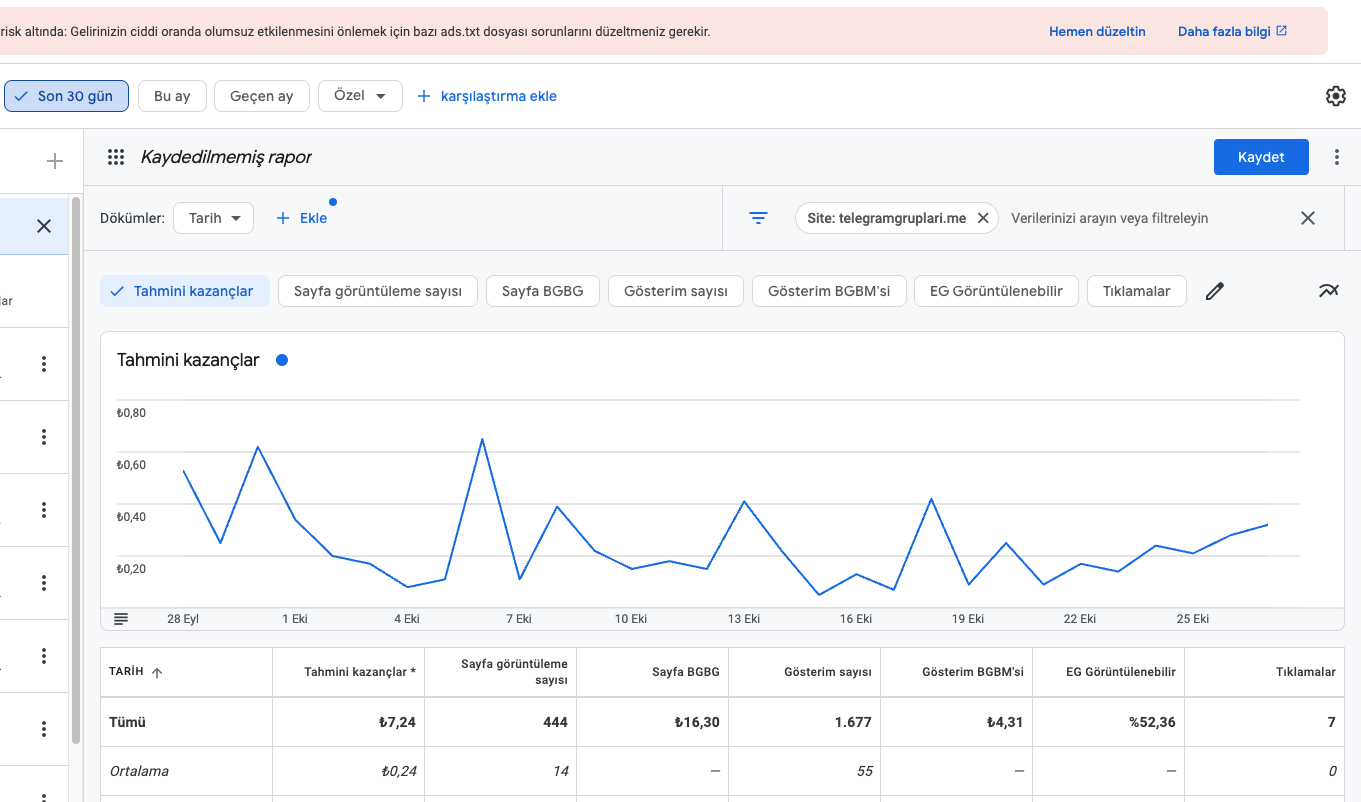Enable the Tıklamalar metric chip

[x=1136, y=291]
